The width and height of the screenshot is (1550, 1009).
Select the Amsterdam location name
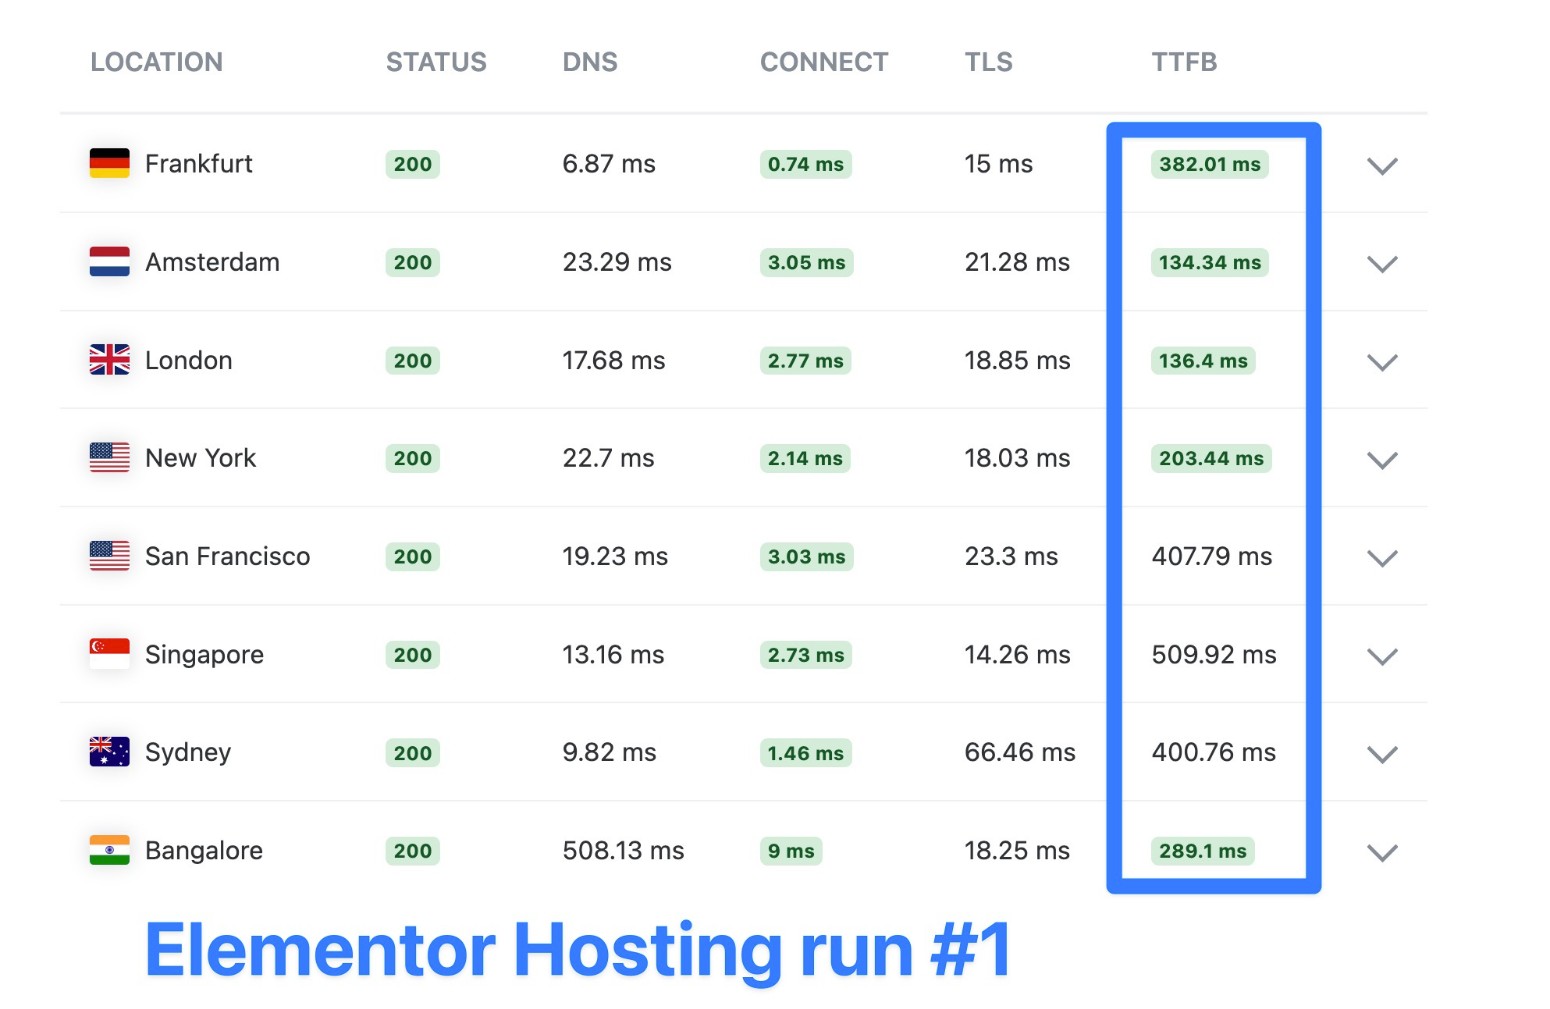(212, 262)
